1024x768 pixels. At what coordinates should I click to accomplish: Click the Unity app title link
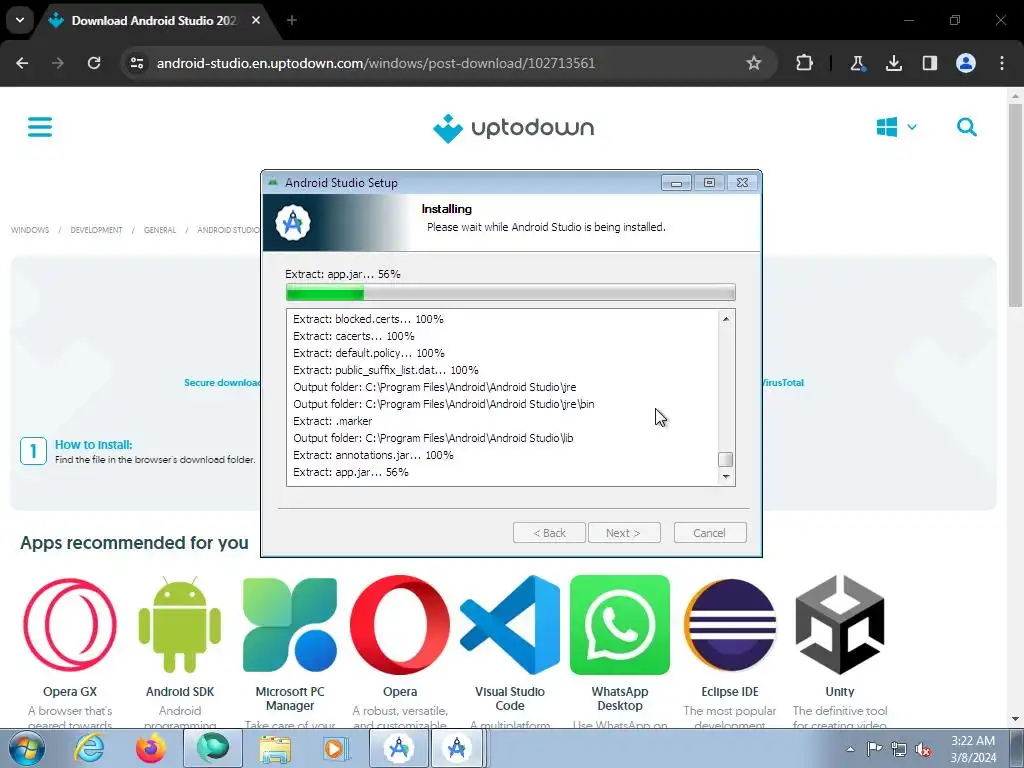840,692
